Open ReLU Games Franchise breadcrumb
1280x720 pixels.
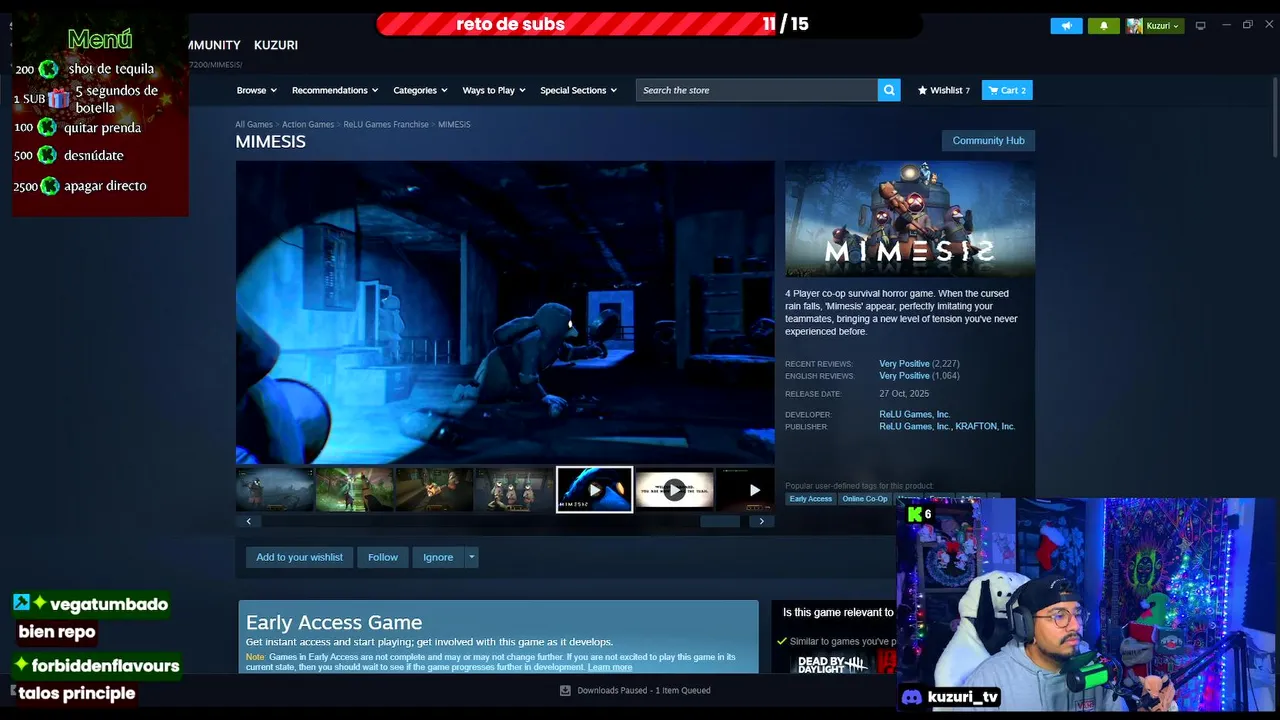[386, 124]
